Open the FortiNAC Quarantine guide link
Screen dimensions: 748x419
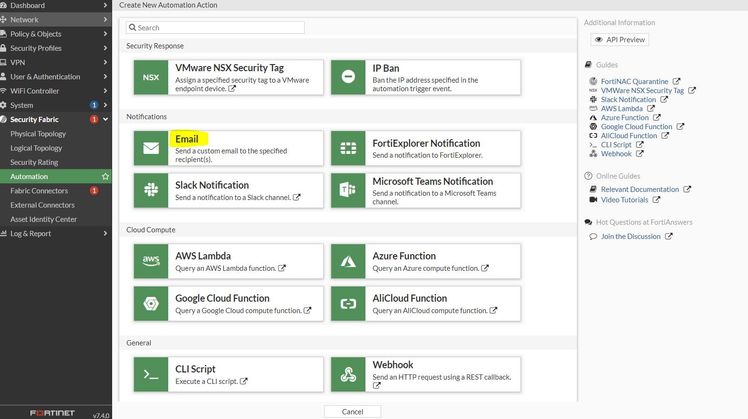(634, 82)
